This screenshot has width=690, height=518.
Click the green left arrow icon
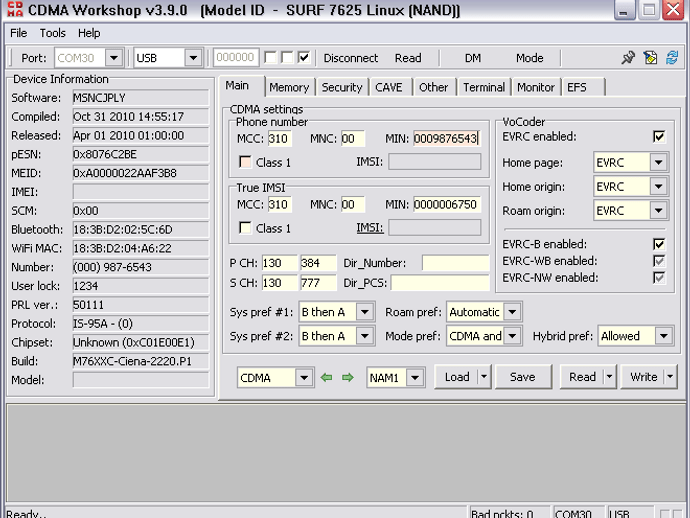(x=327, y=378)
